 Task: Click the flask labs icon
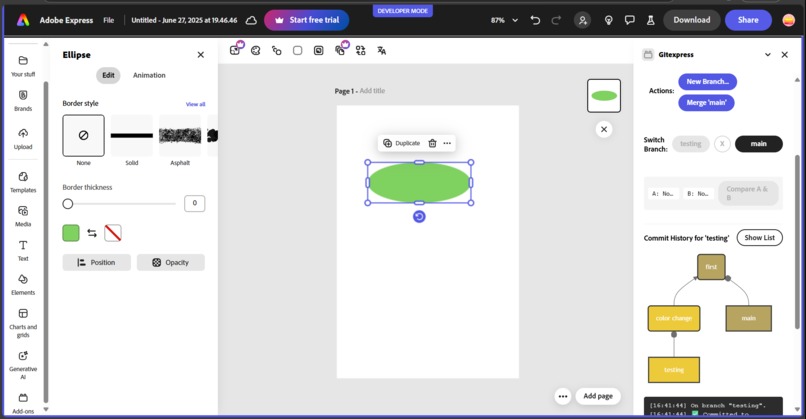click(650, 20)
